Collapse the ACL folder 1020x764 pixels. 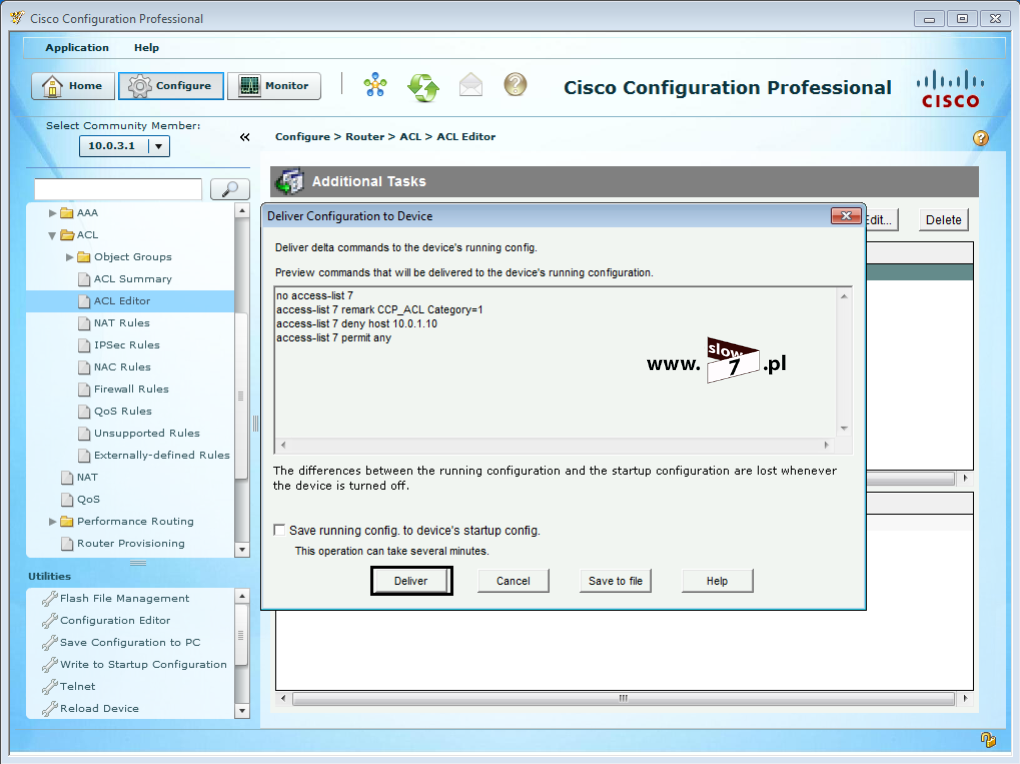point(52,236)
